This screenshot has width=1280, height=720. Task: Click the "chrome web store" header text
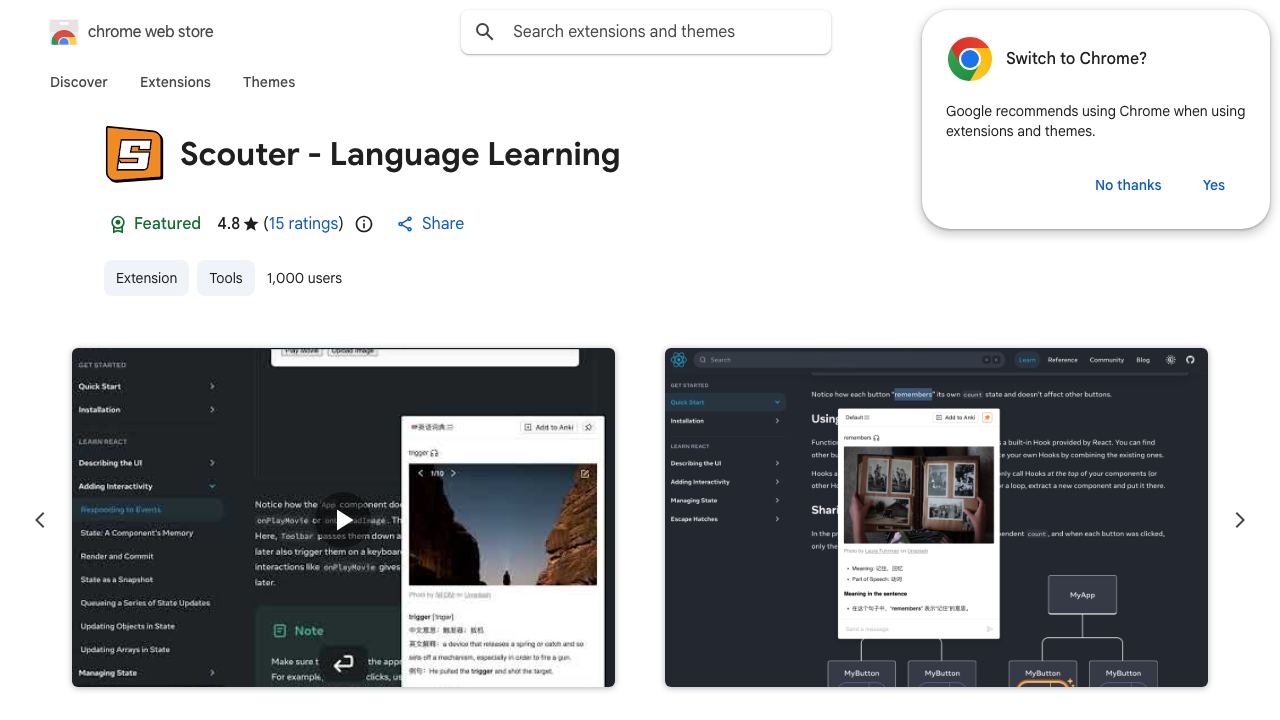point(151,32)
